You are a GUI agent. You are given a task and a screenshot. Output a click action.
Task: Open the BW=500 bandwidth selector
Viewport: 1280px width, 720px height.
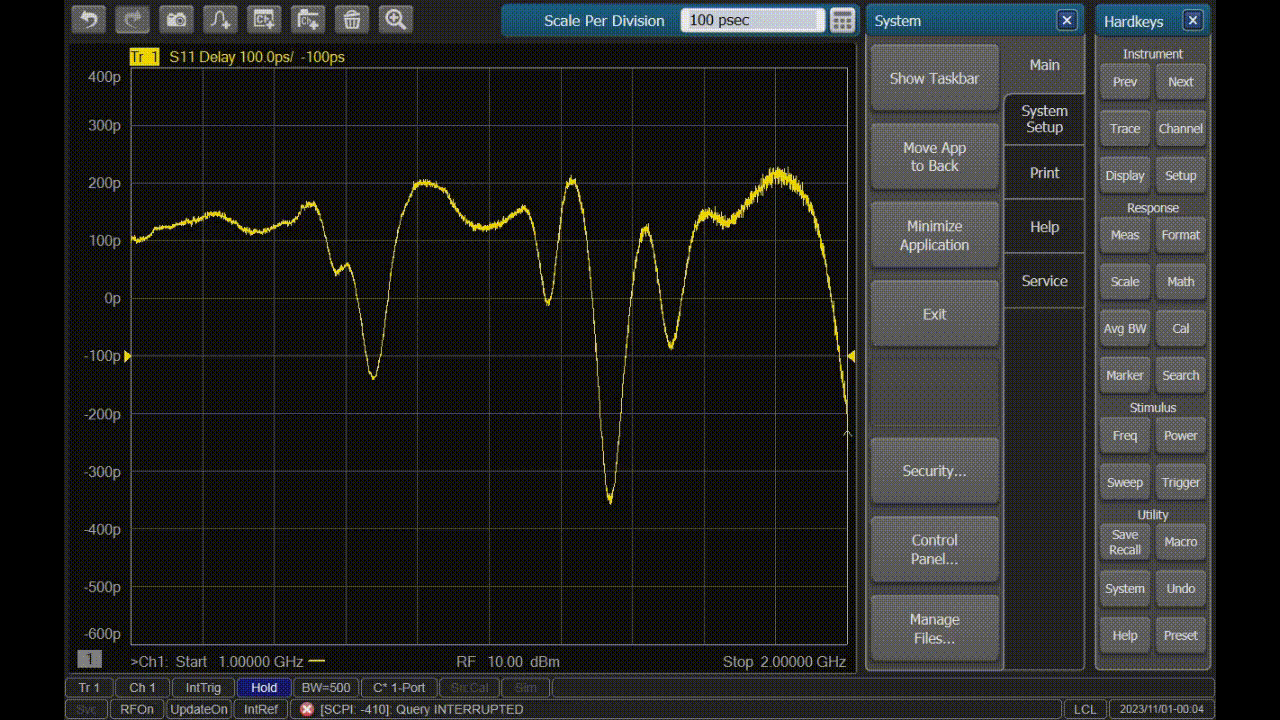click(x=326, y=688)
